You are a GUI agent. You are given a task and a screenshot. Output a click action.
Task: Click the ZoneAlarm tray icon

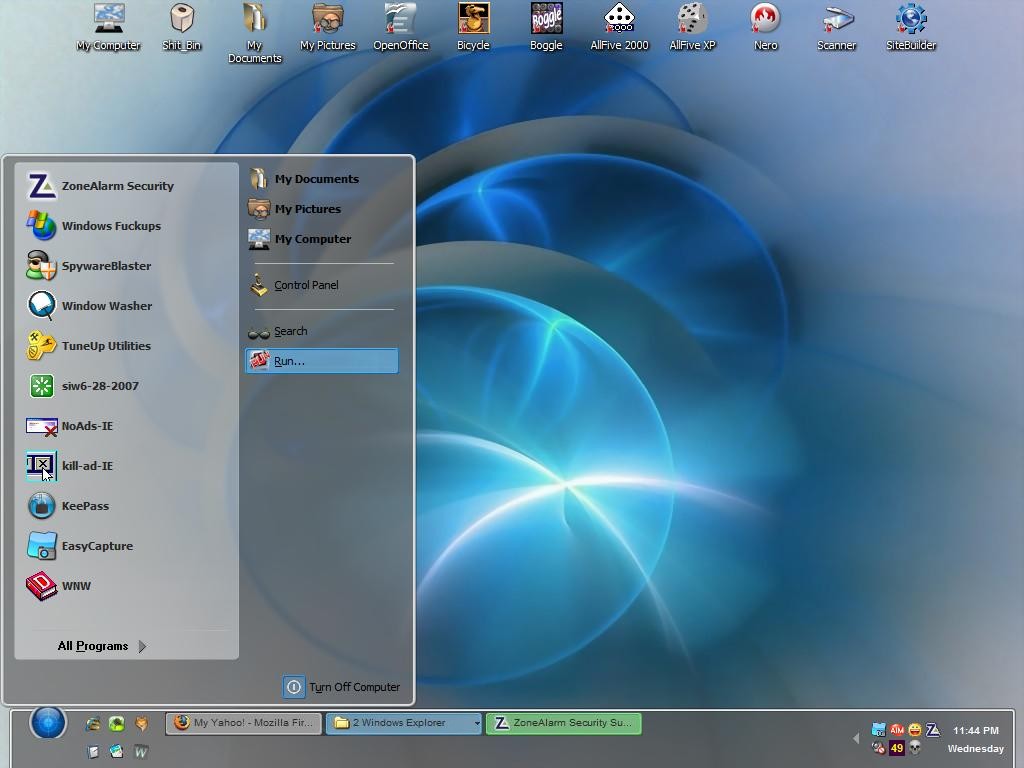coord(933,729)
